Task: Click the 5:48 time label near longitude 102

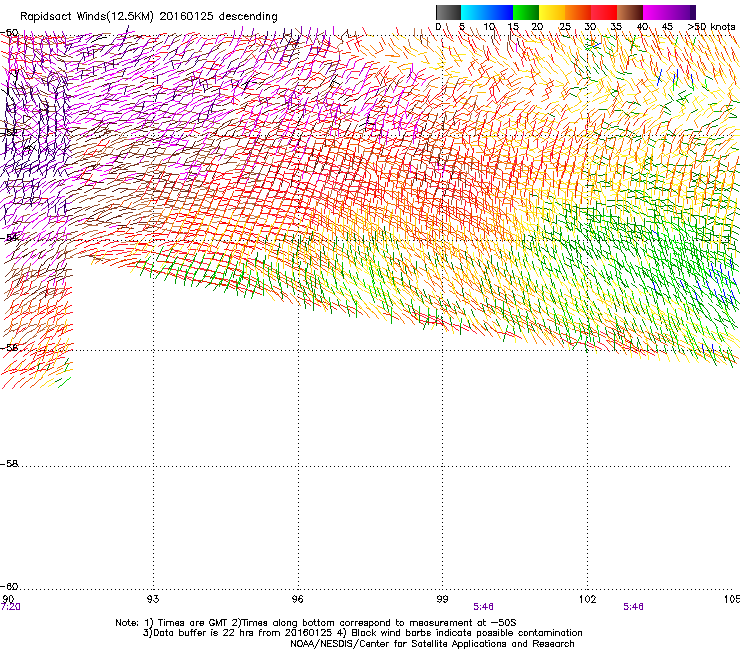Action: (633, 607)
